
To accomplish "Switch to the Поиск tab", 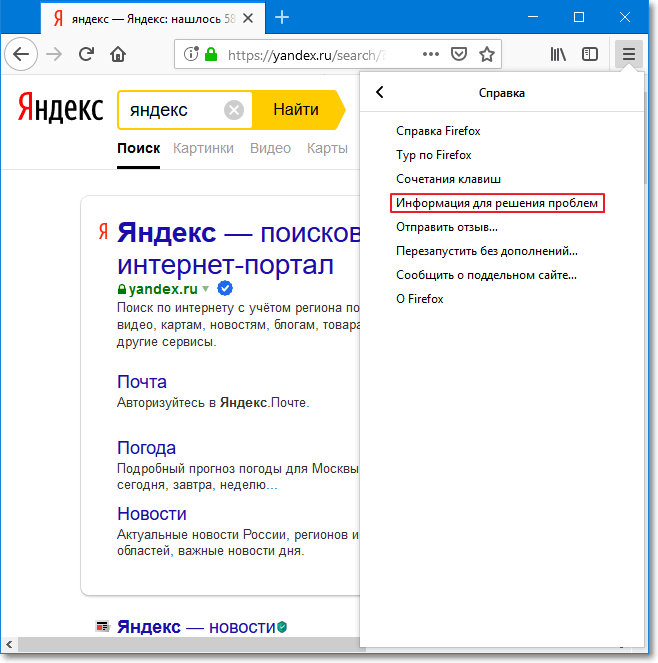I will click(x=138, y=148).
